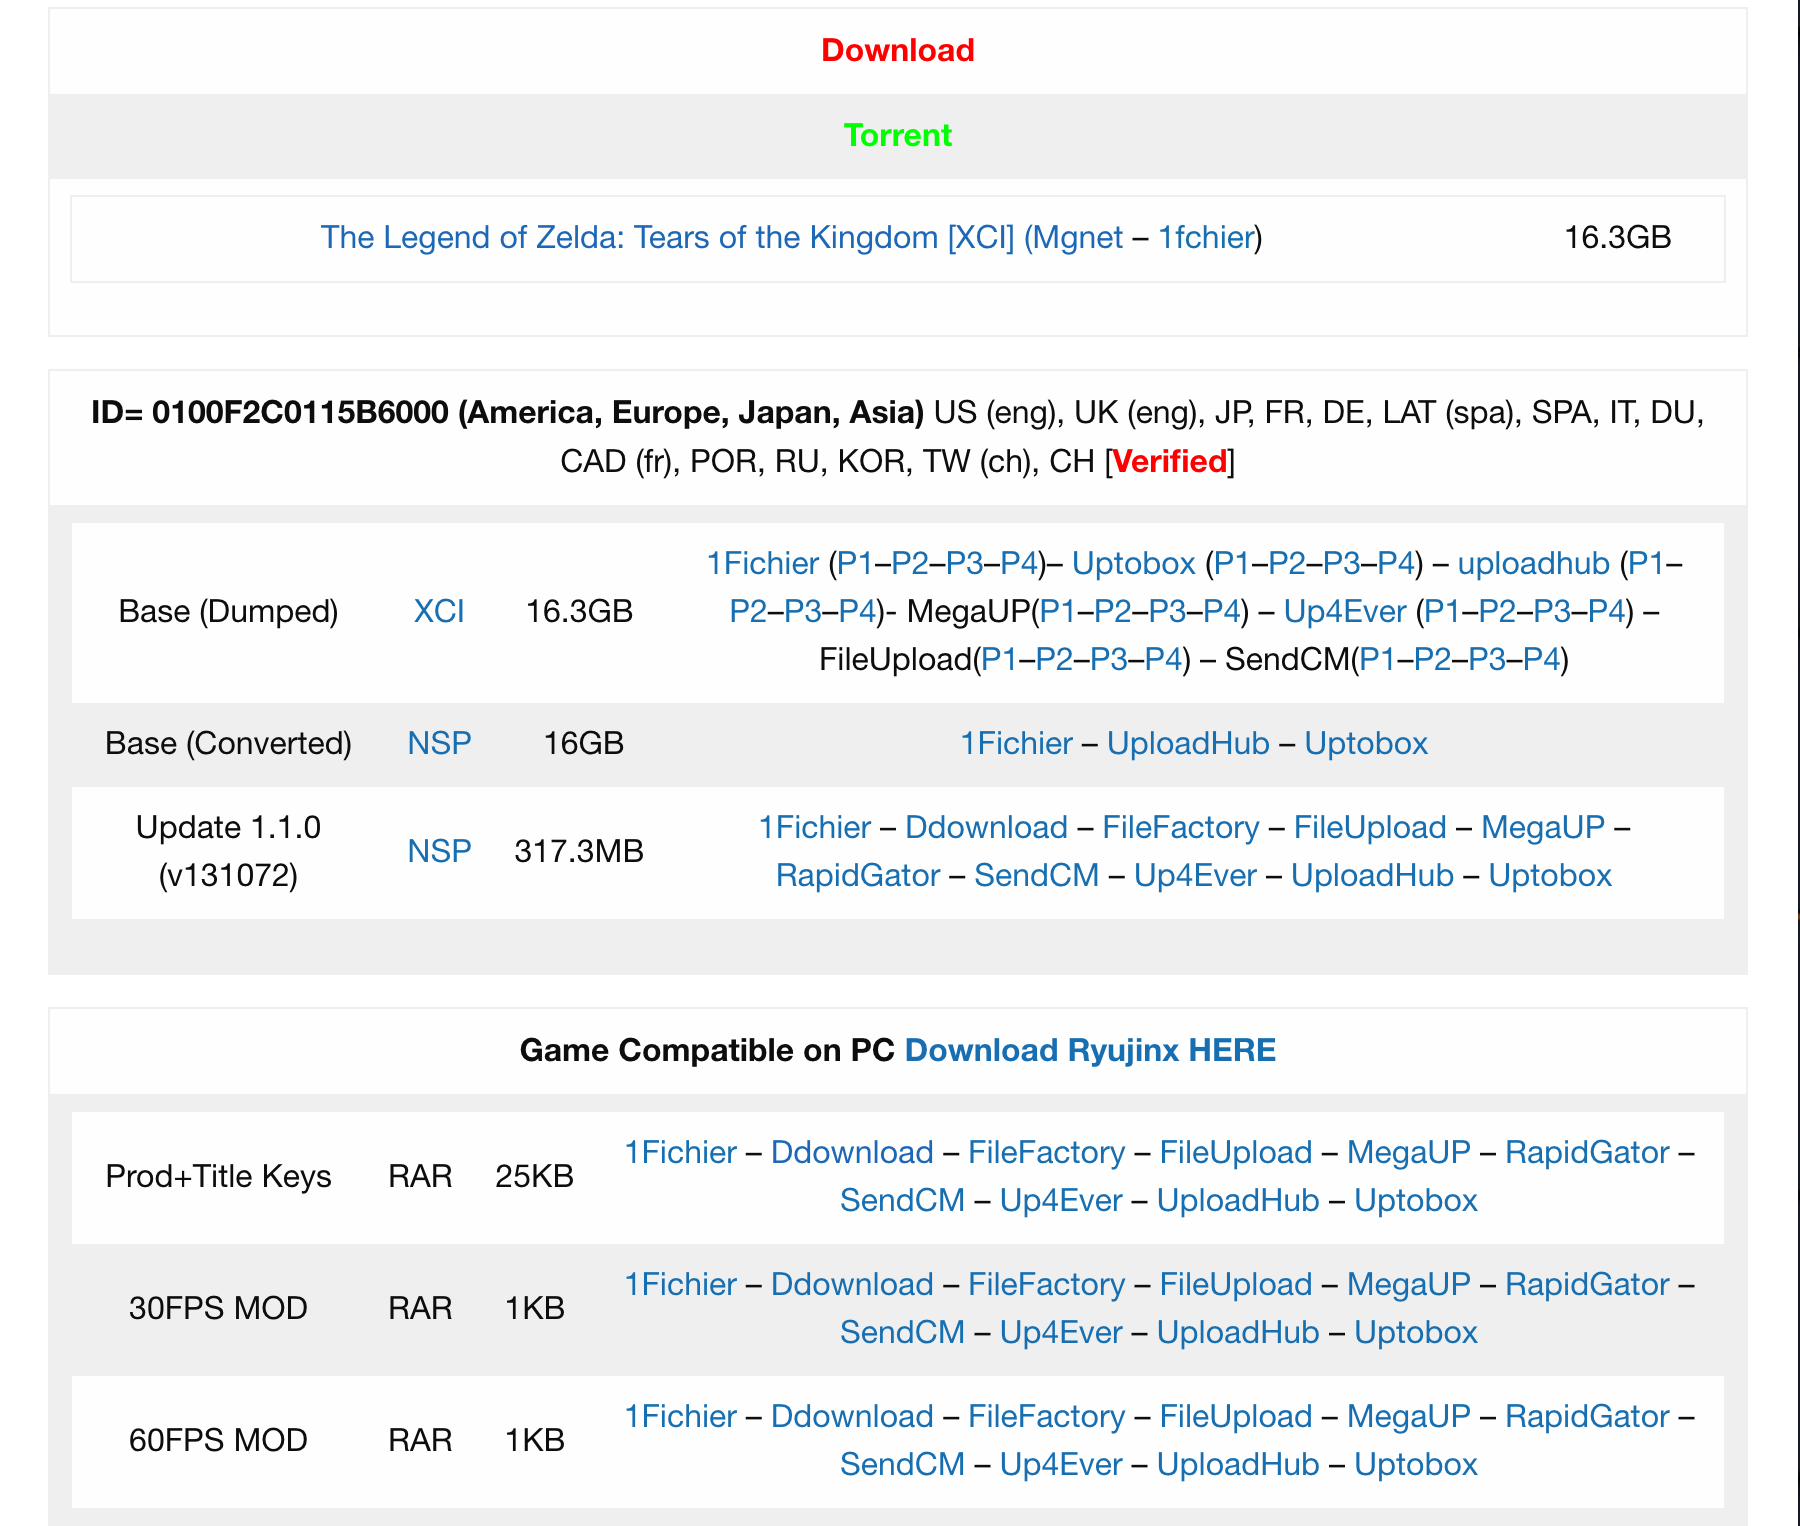Click P1 of MegaUP in Base (Dumped)

pyautogui.click(x=1058, y=611)
